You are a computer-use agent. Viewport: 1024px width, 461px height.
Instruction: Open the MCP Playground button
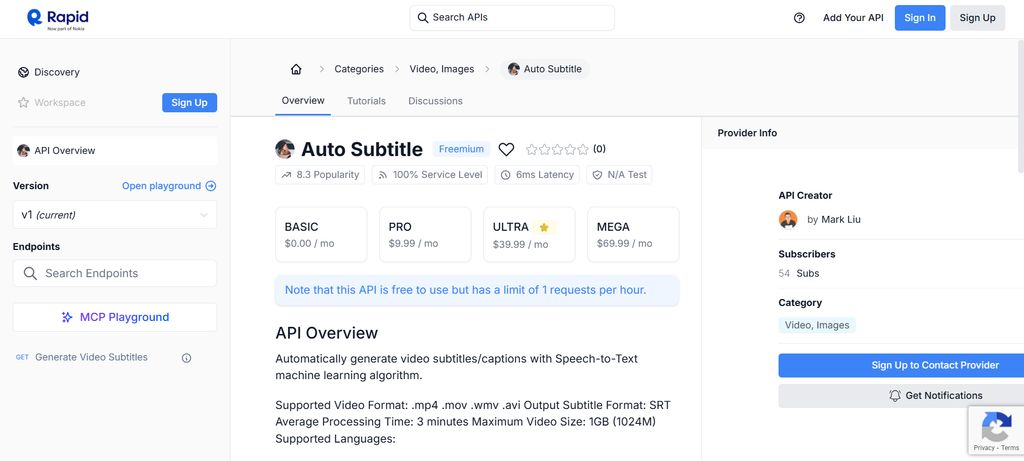pos(115,317)
